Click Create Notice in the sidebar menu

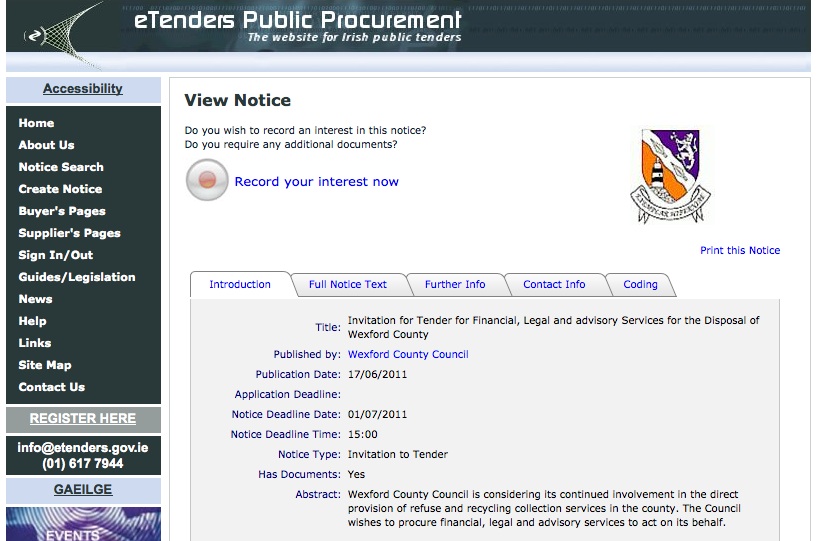(60, 189)
